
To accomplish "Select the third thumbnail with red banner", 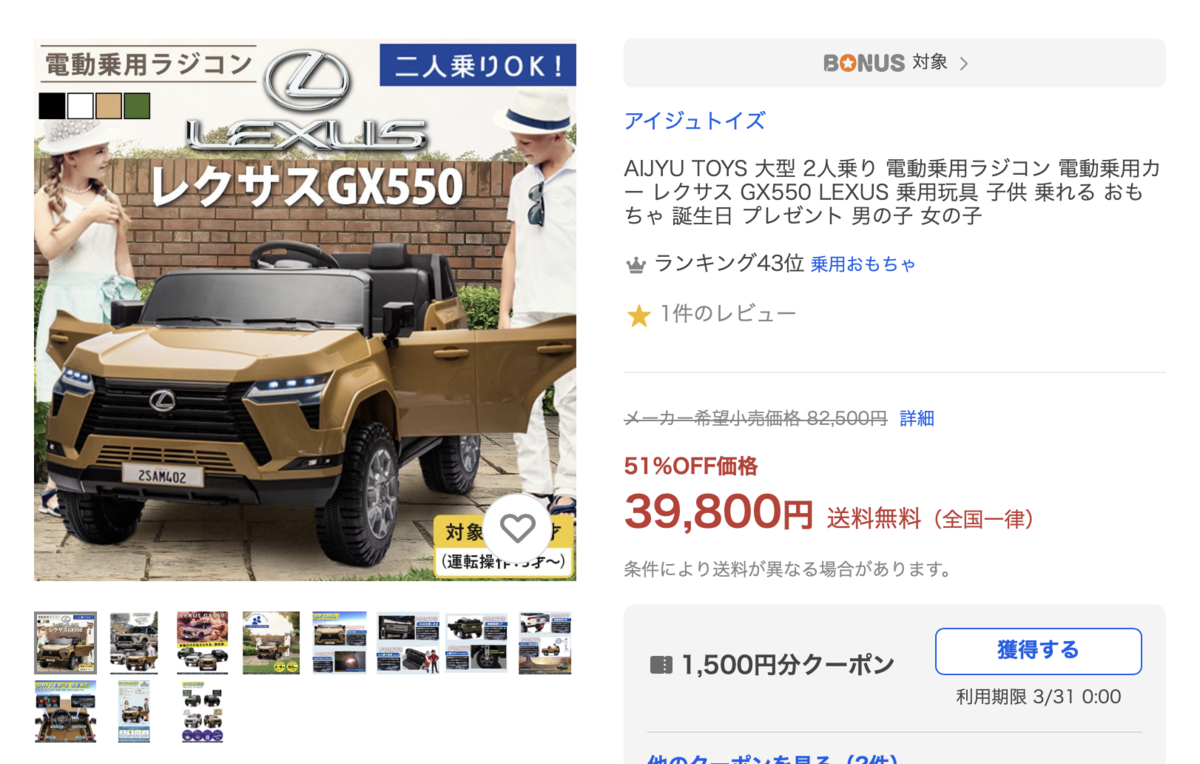I will (203, 643).
